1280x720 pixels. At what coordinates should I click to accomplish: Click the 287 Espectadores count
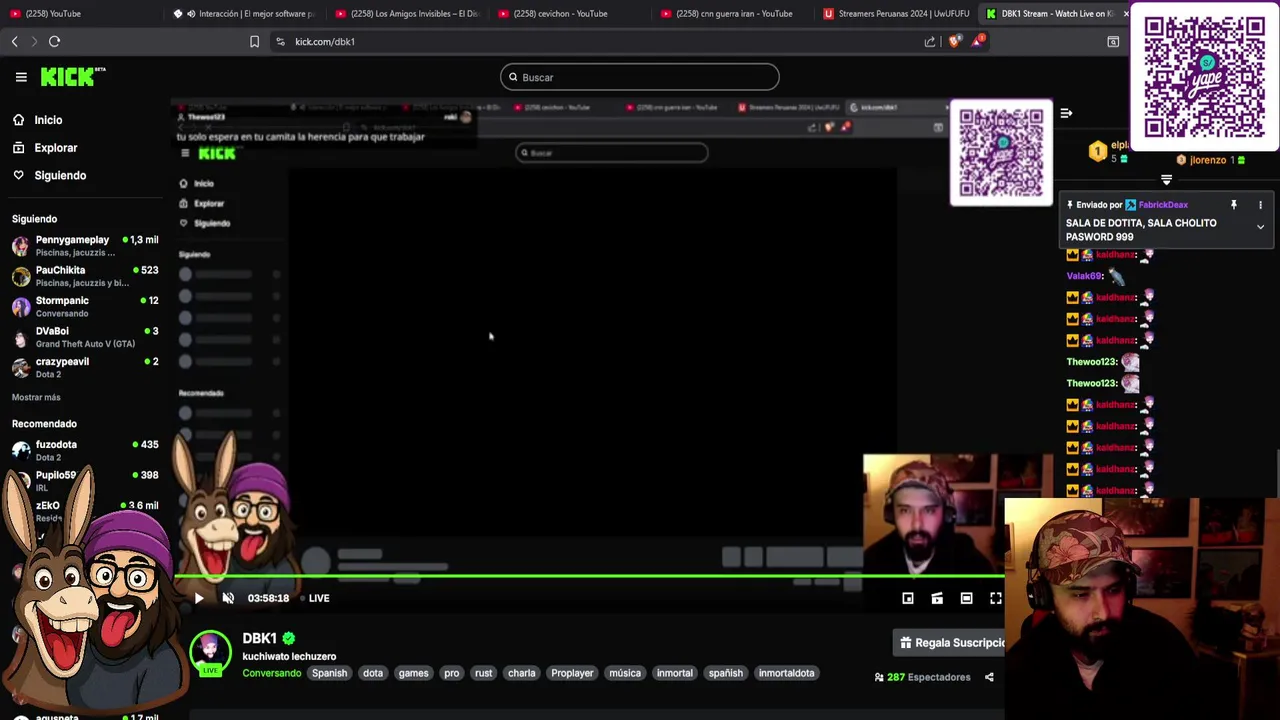pos(921,677)
